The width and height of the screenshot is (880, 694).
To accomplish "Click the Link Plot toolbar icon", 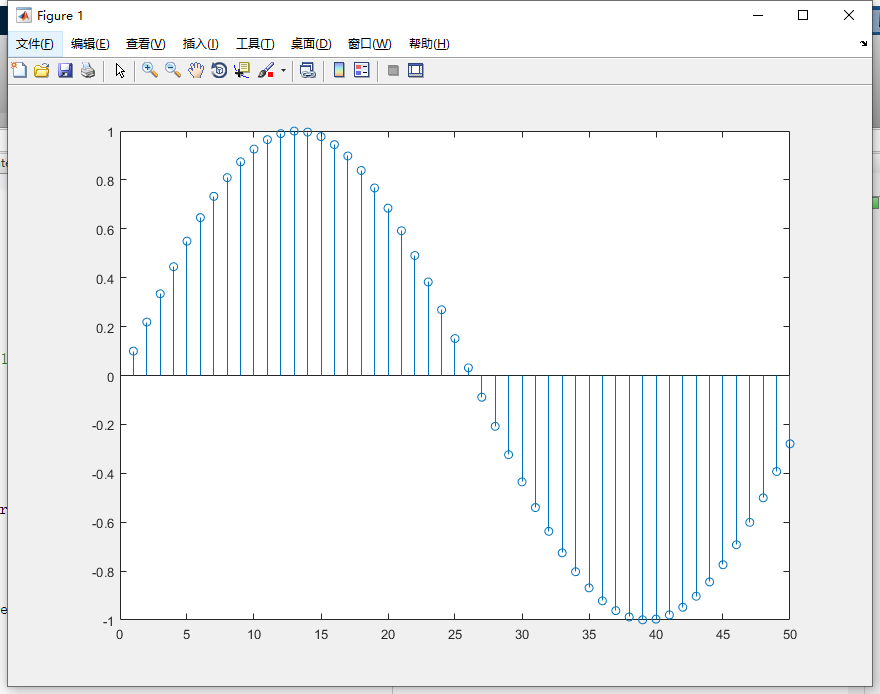I will 308,70.
